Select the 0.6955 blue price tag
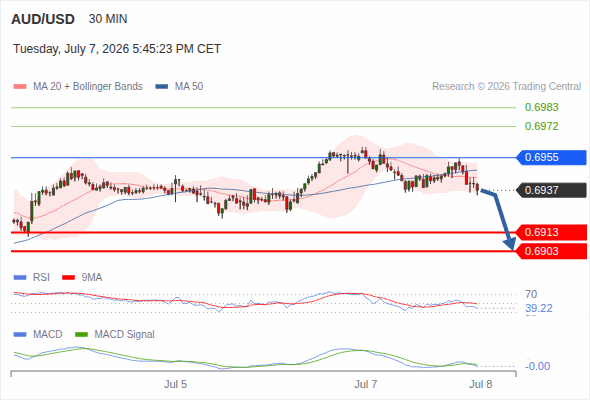The width and height of the screenshot is (590, 400). point(550,157)
